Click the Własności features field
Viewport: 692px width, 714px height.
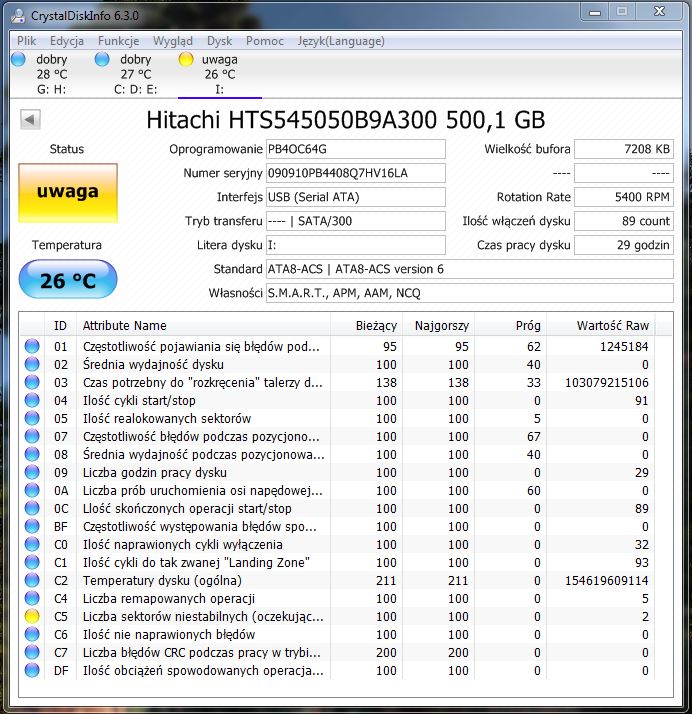click(469, 293)
